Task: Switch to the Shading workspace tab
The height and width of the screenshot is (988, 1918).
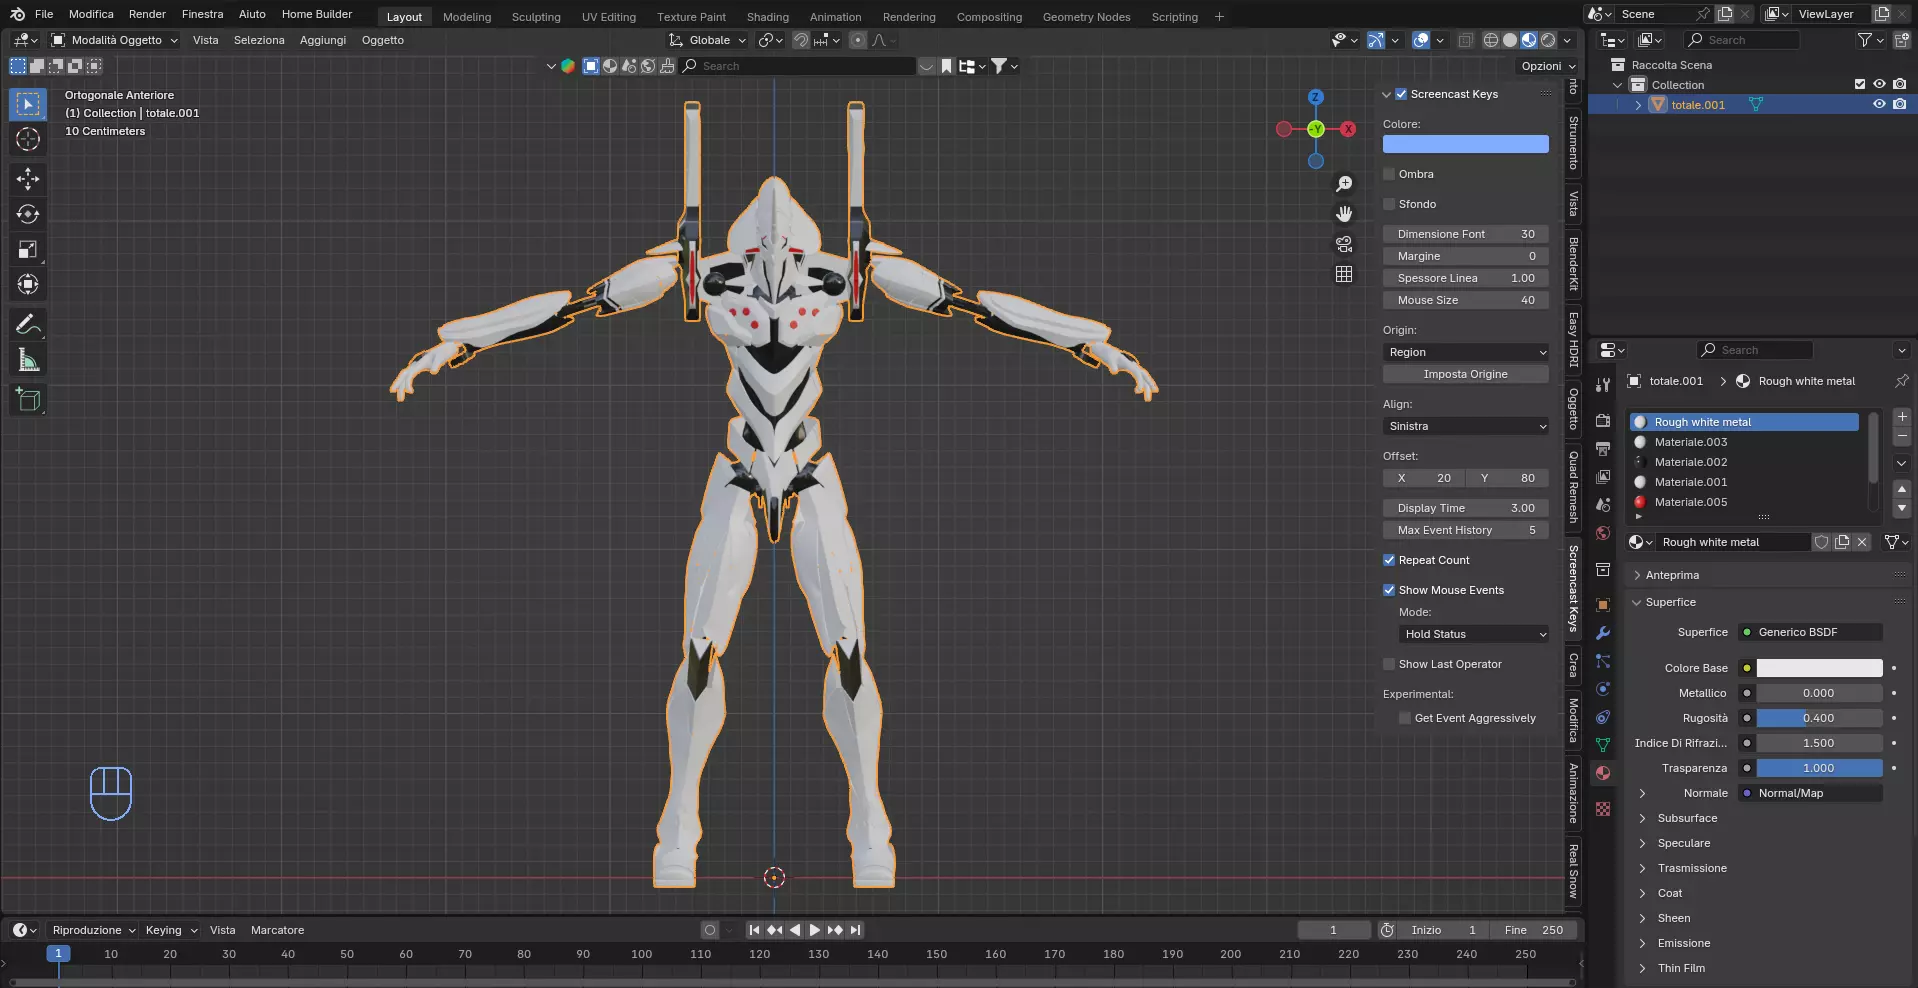Action: (767, 17)
